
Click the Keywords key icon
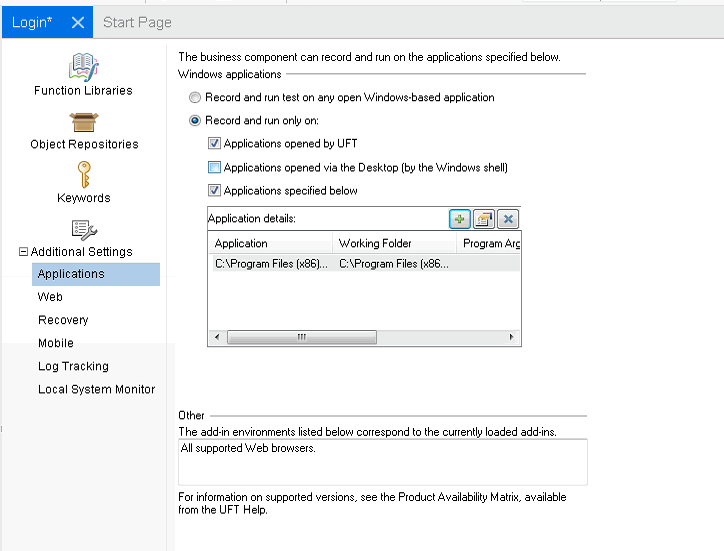[84, 175]
